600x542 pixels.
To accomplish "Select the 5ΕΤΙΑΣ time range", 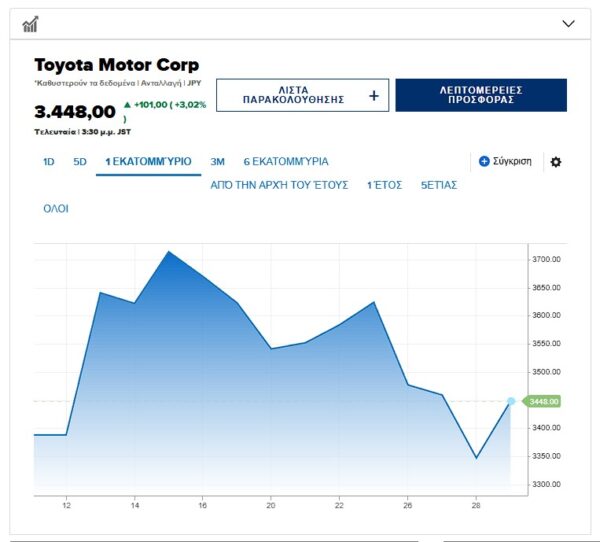I will click(x=438, y=185).
